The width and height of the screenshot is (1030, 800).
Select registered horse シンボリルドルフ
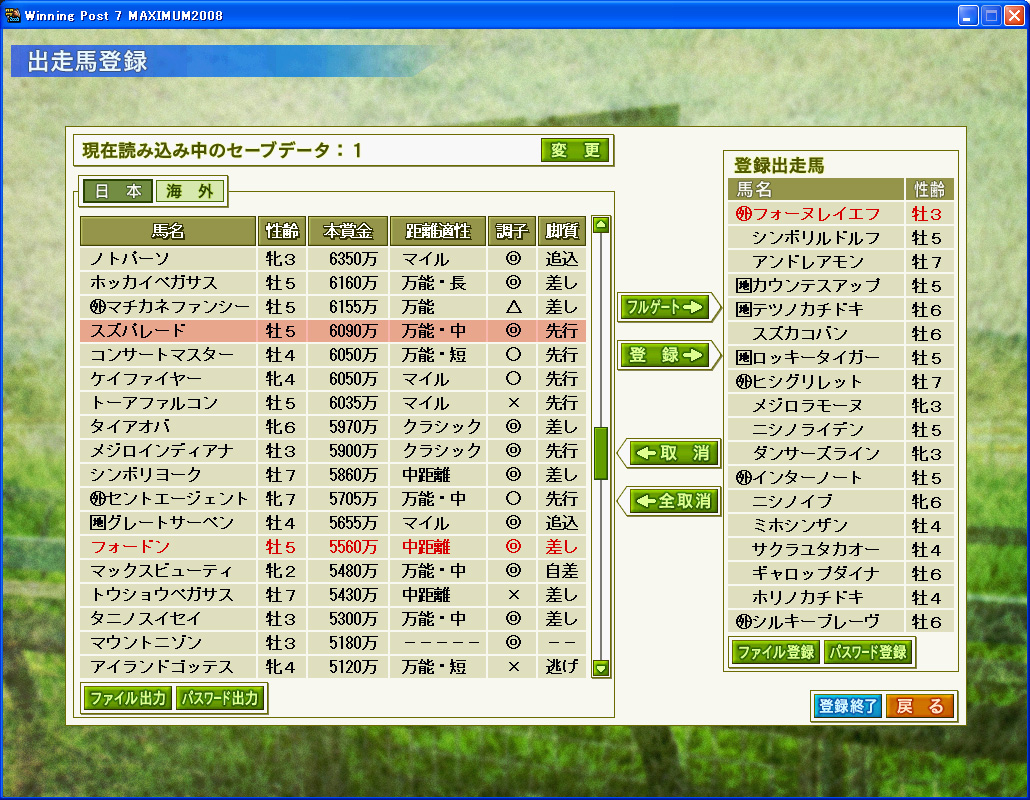click(841, 238)
